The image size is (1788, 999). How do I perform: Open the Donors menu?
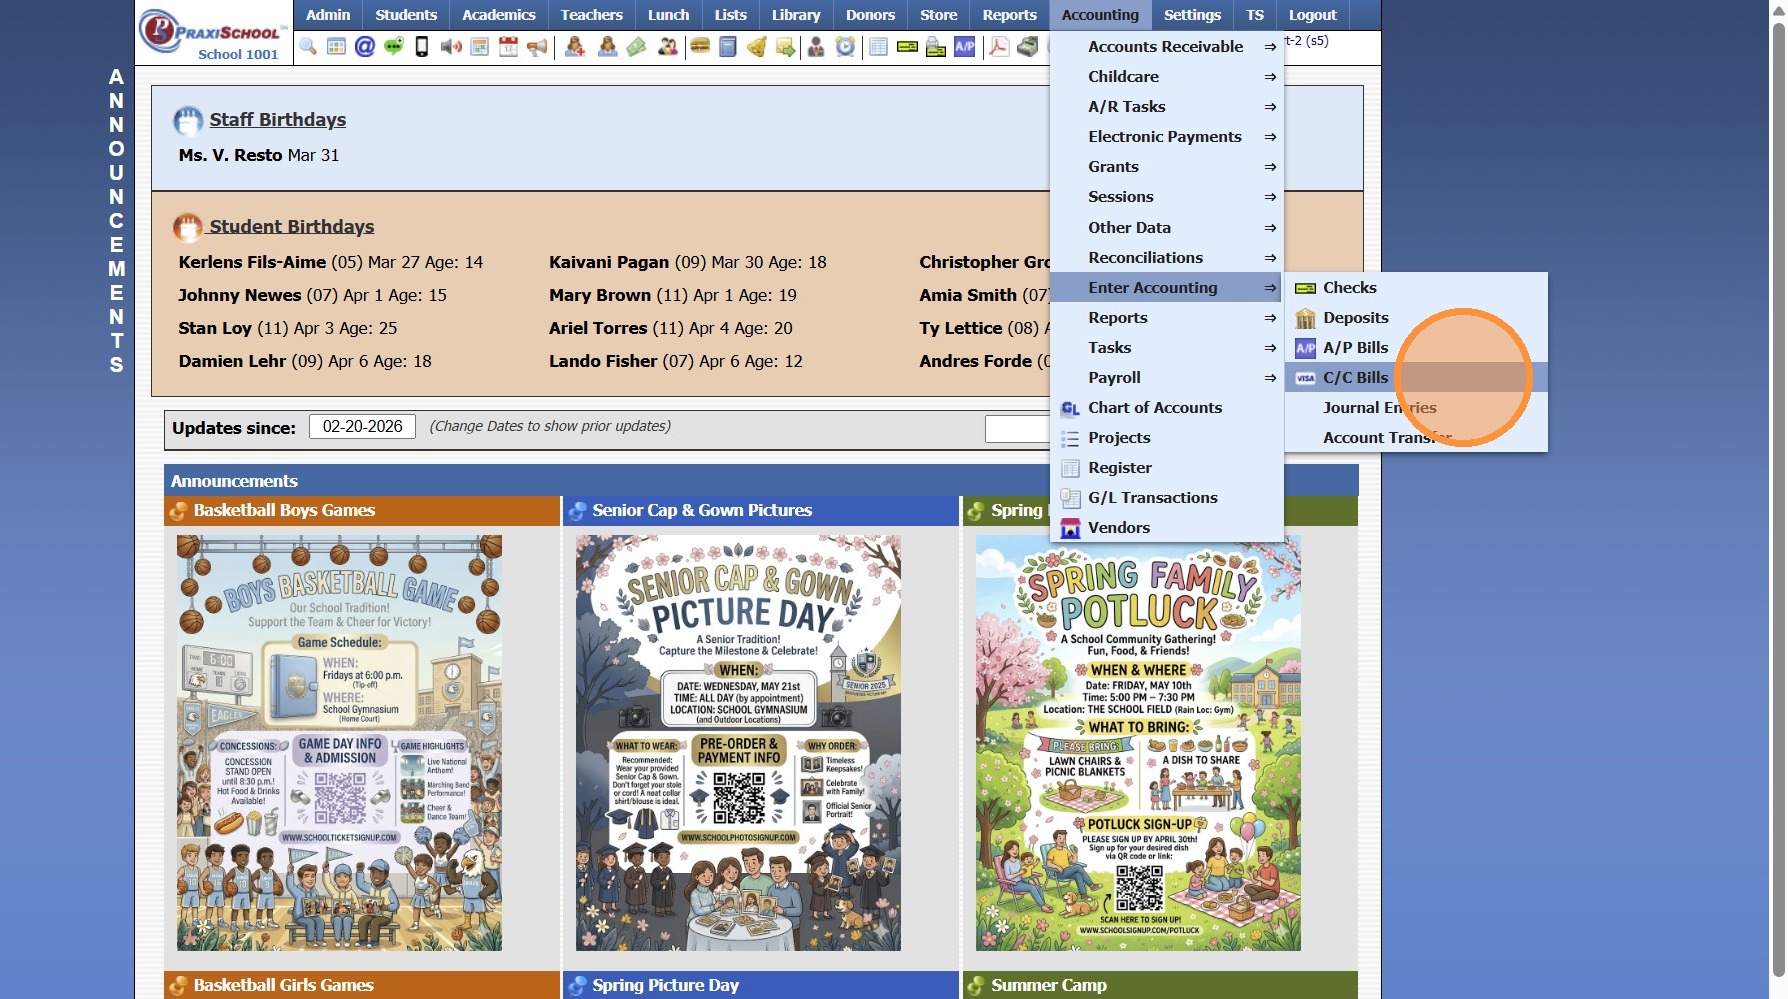(870, 15)
